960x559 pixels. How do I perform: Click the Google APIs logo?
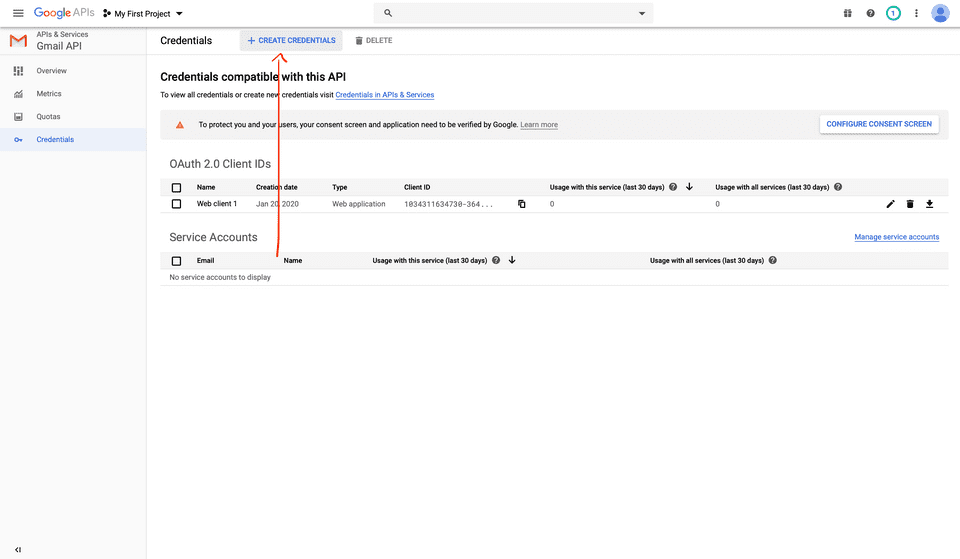click(x=64, y=13)
